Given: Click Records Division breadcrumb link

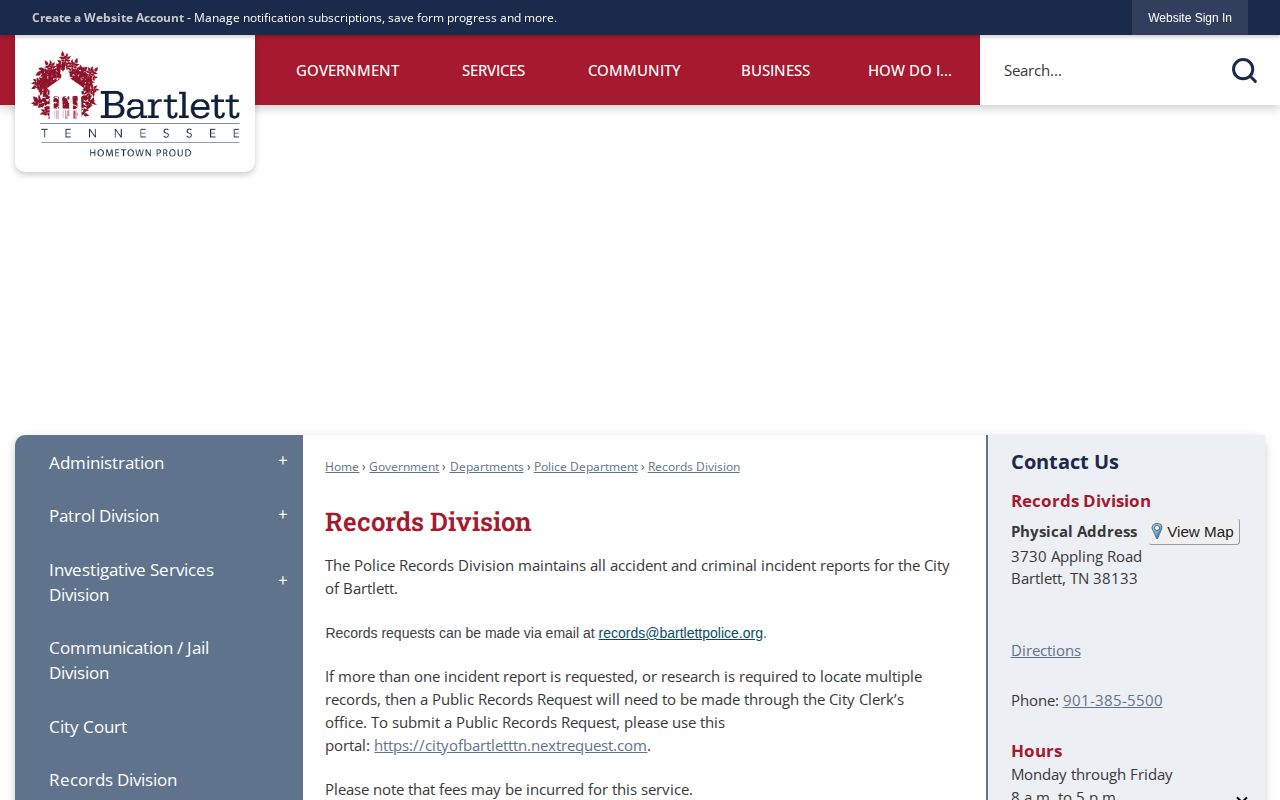Looking at the screenshot, I should [694, 467].
